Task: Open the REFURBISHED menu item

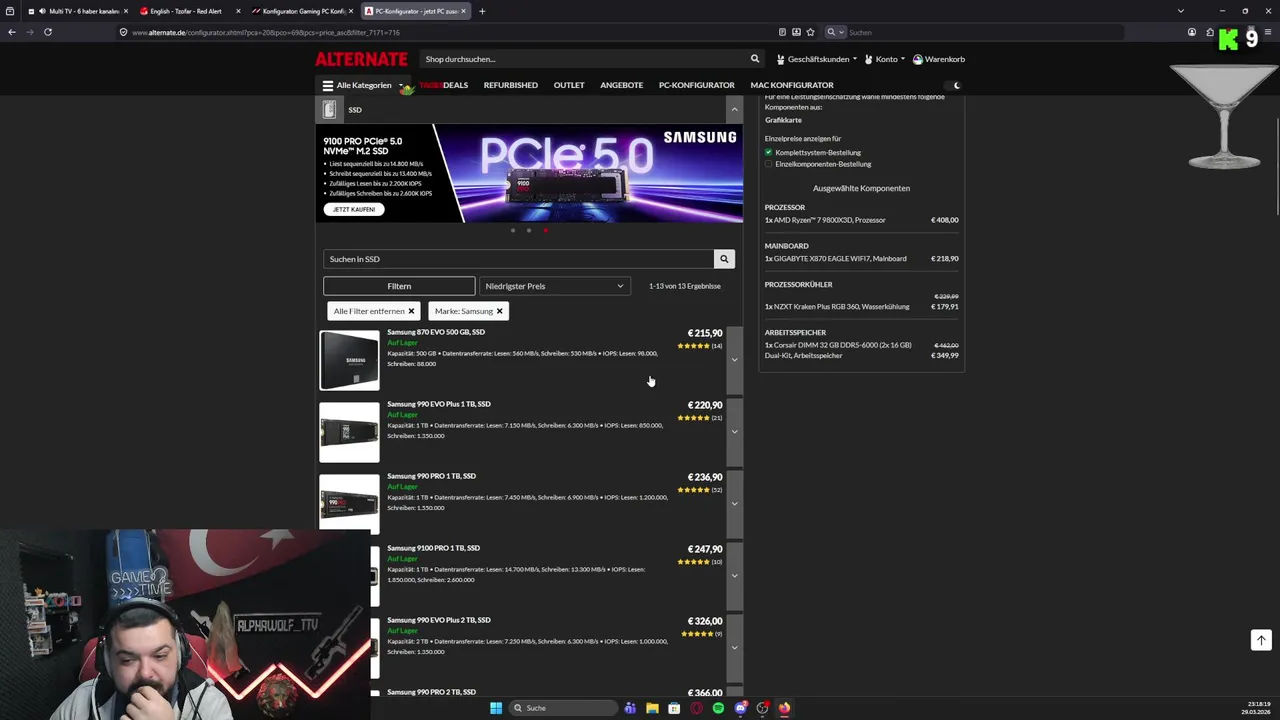Action: pyautogui.click(x=511, y=85)
